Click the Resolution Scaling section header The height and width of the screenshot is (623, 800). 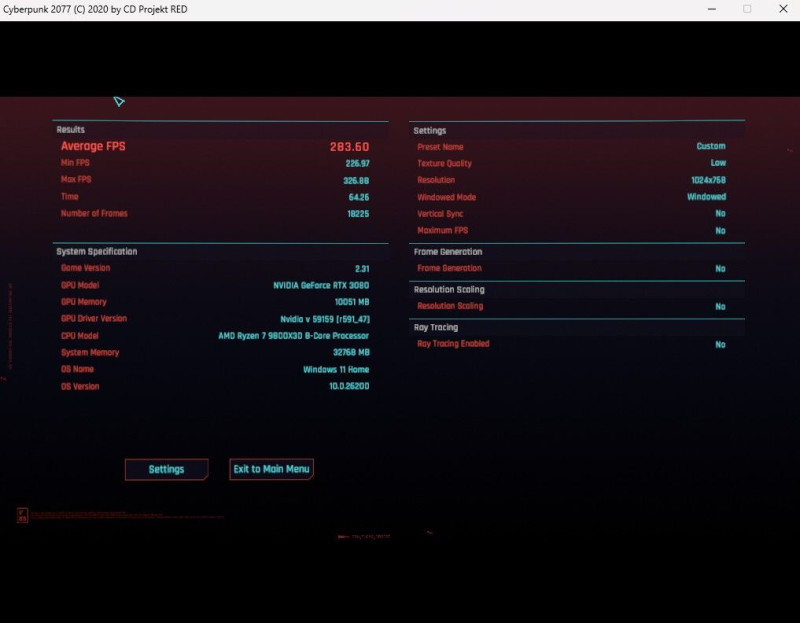[449, 289]
